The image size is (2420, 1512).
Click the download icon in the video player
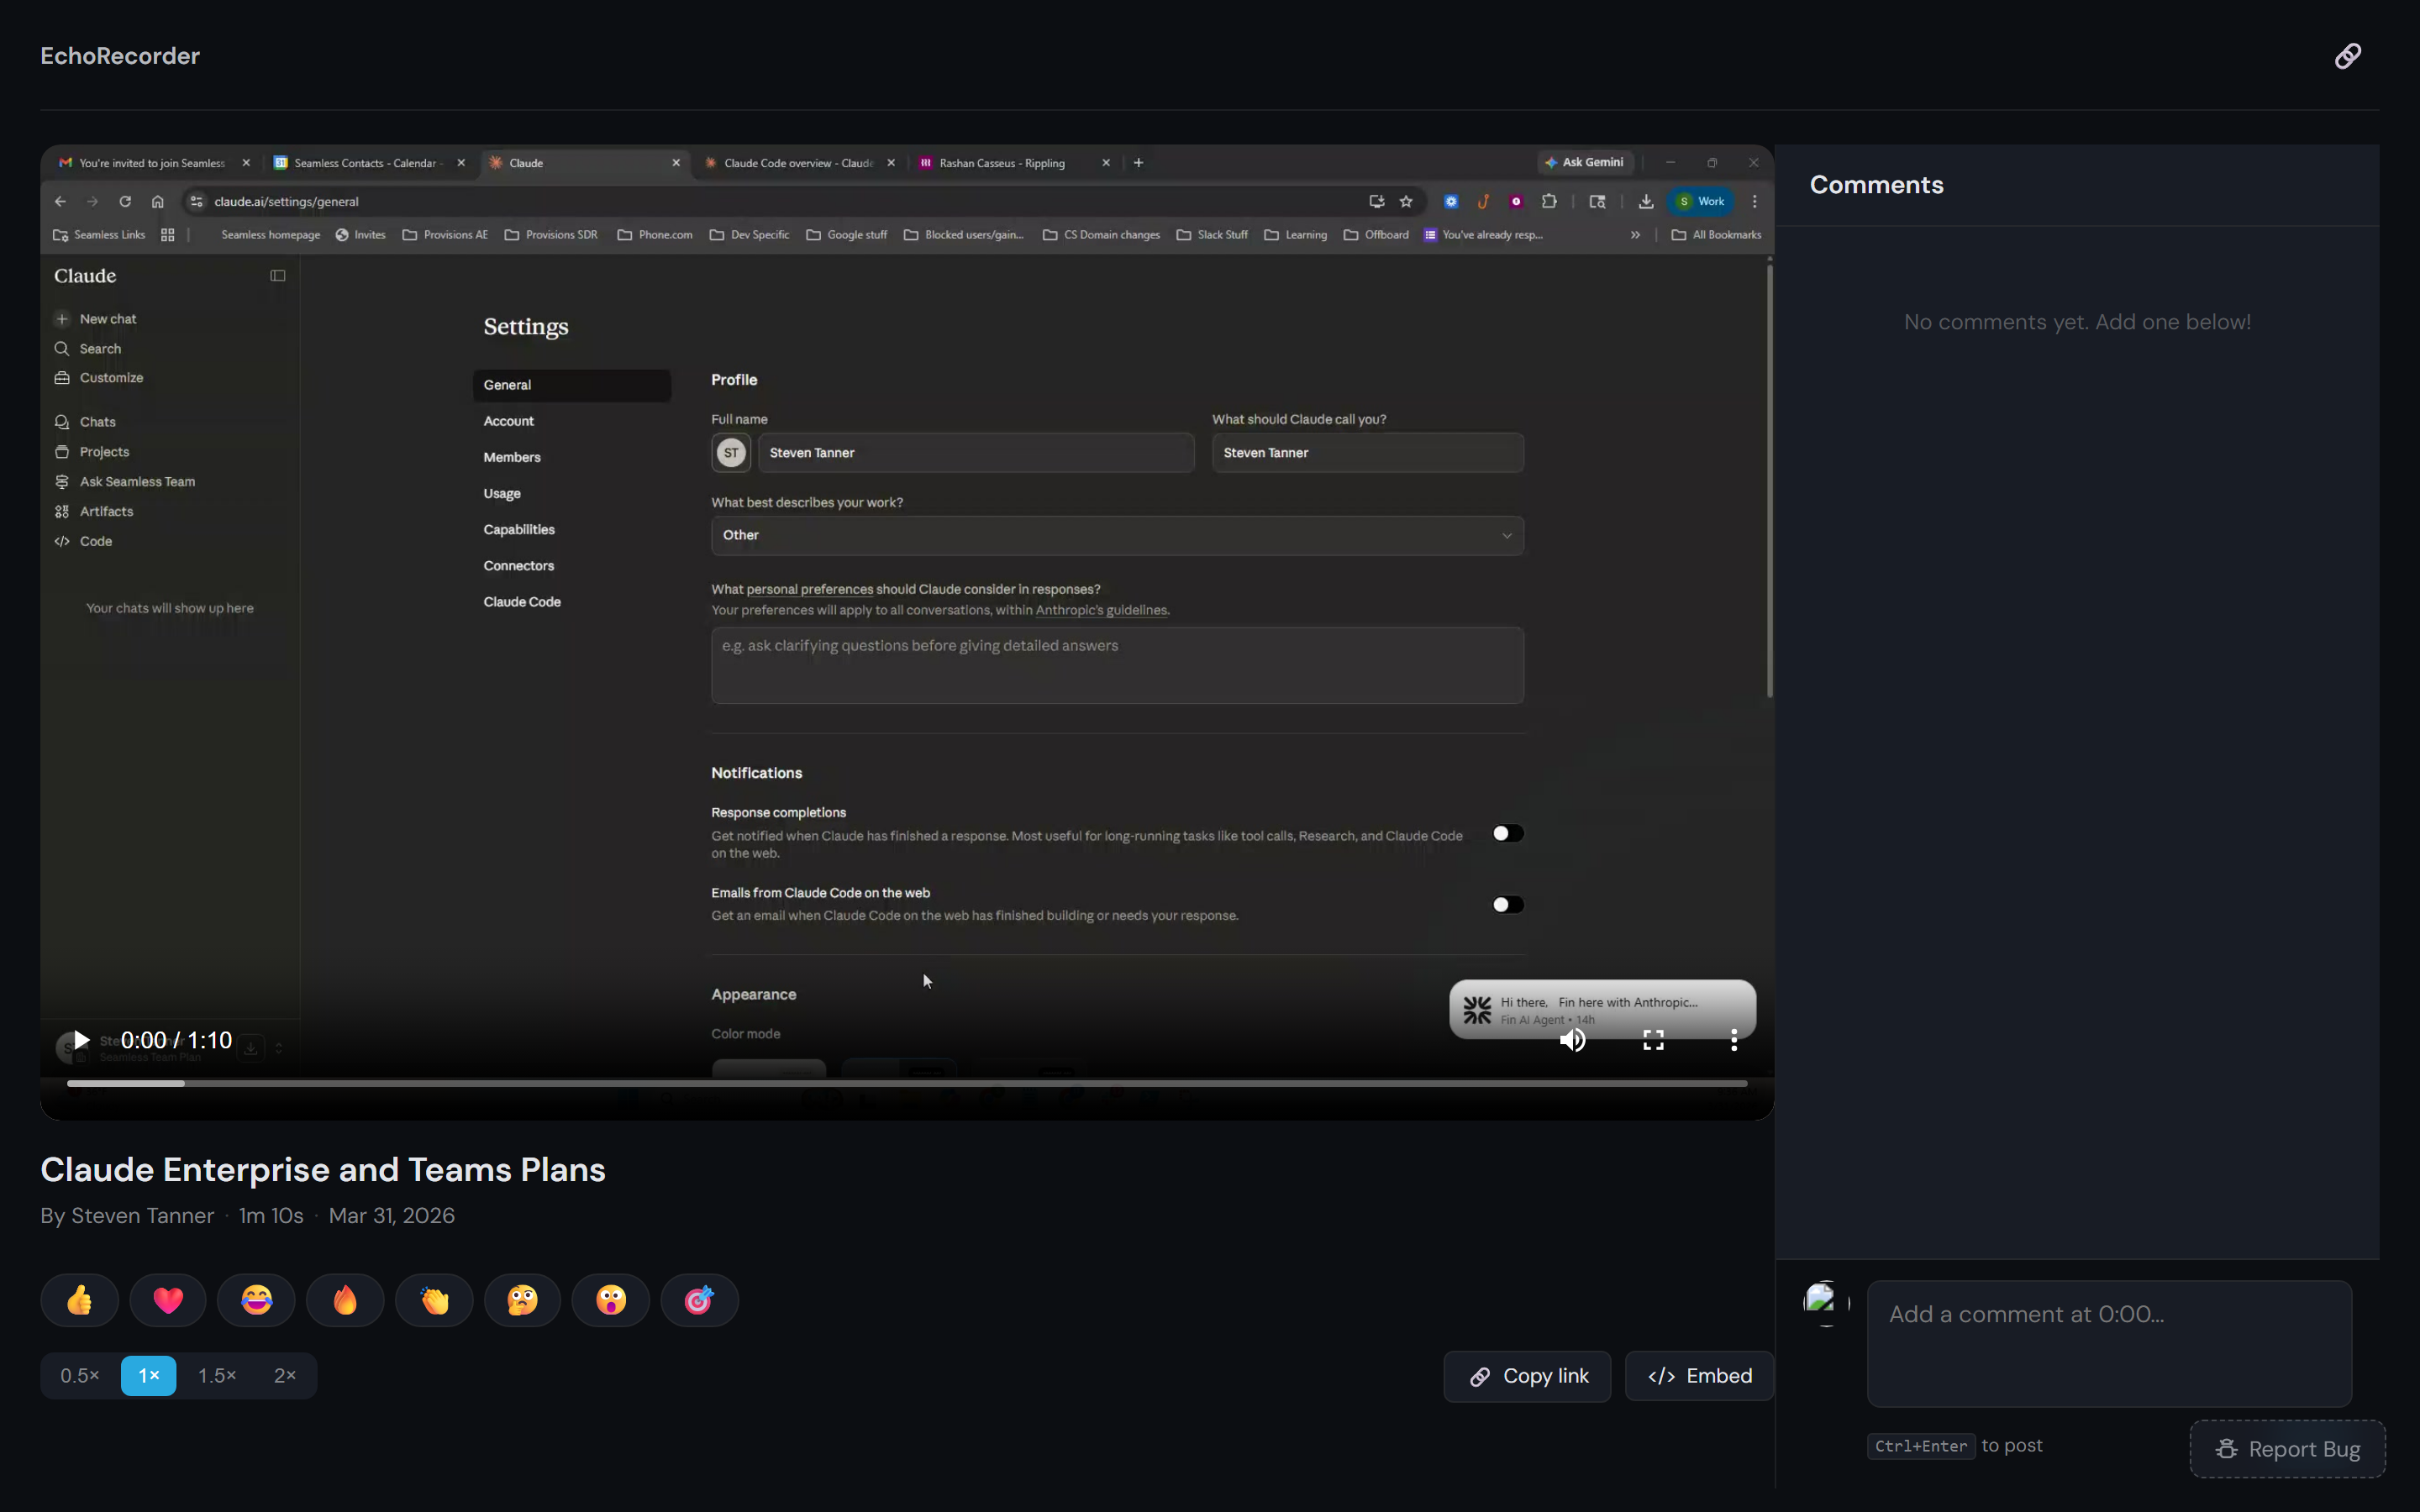pyautogui.click(x=250, y=1047)
